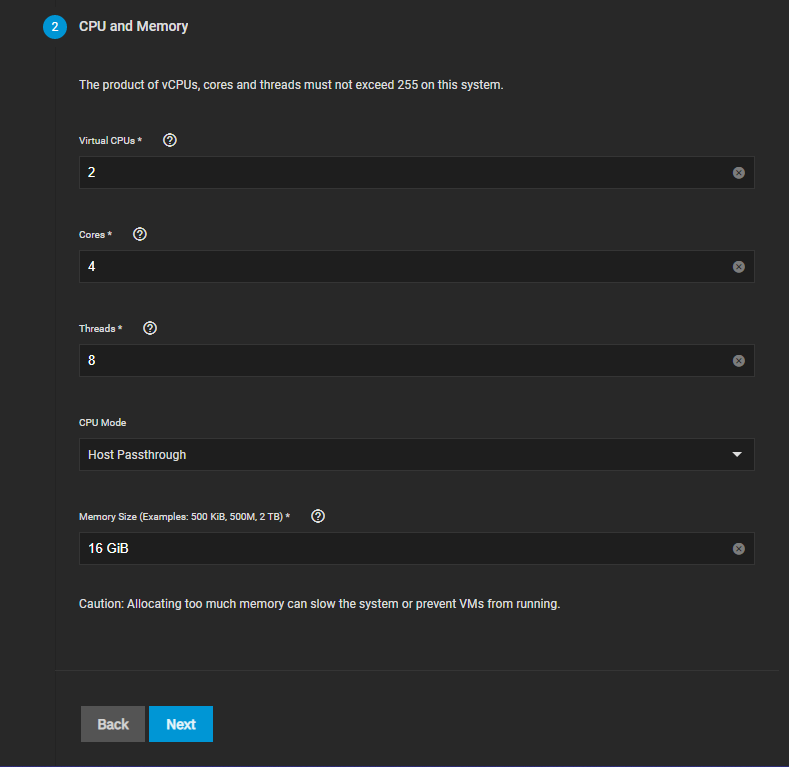View help for Memory Size field

[x=318, y=516]
